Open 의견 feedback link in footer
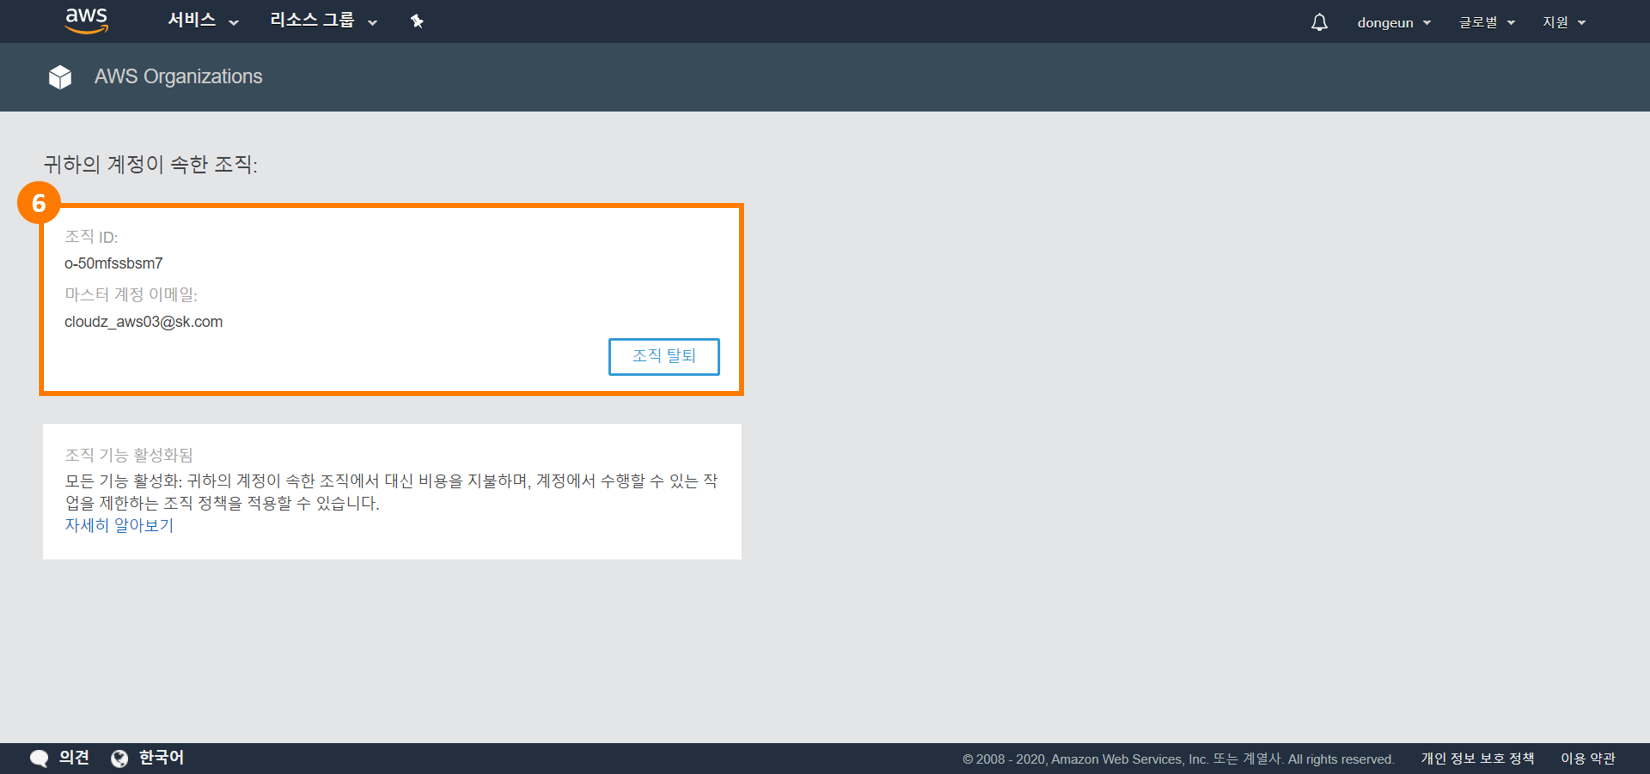The image size is (1650, 774). [x=74, y=758]
